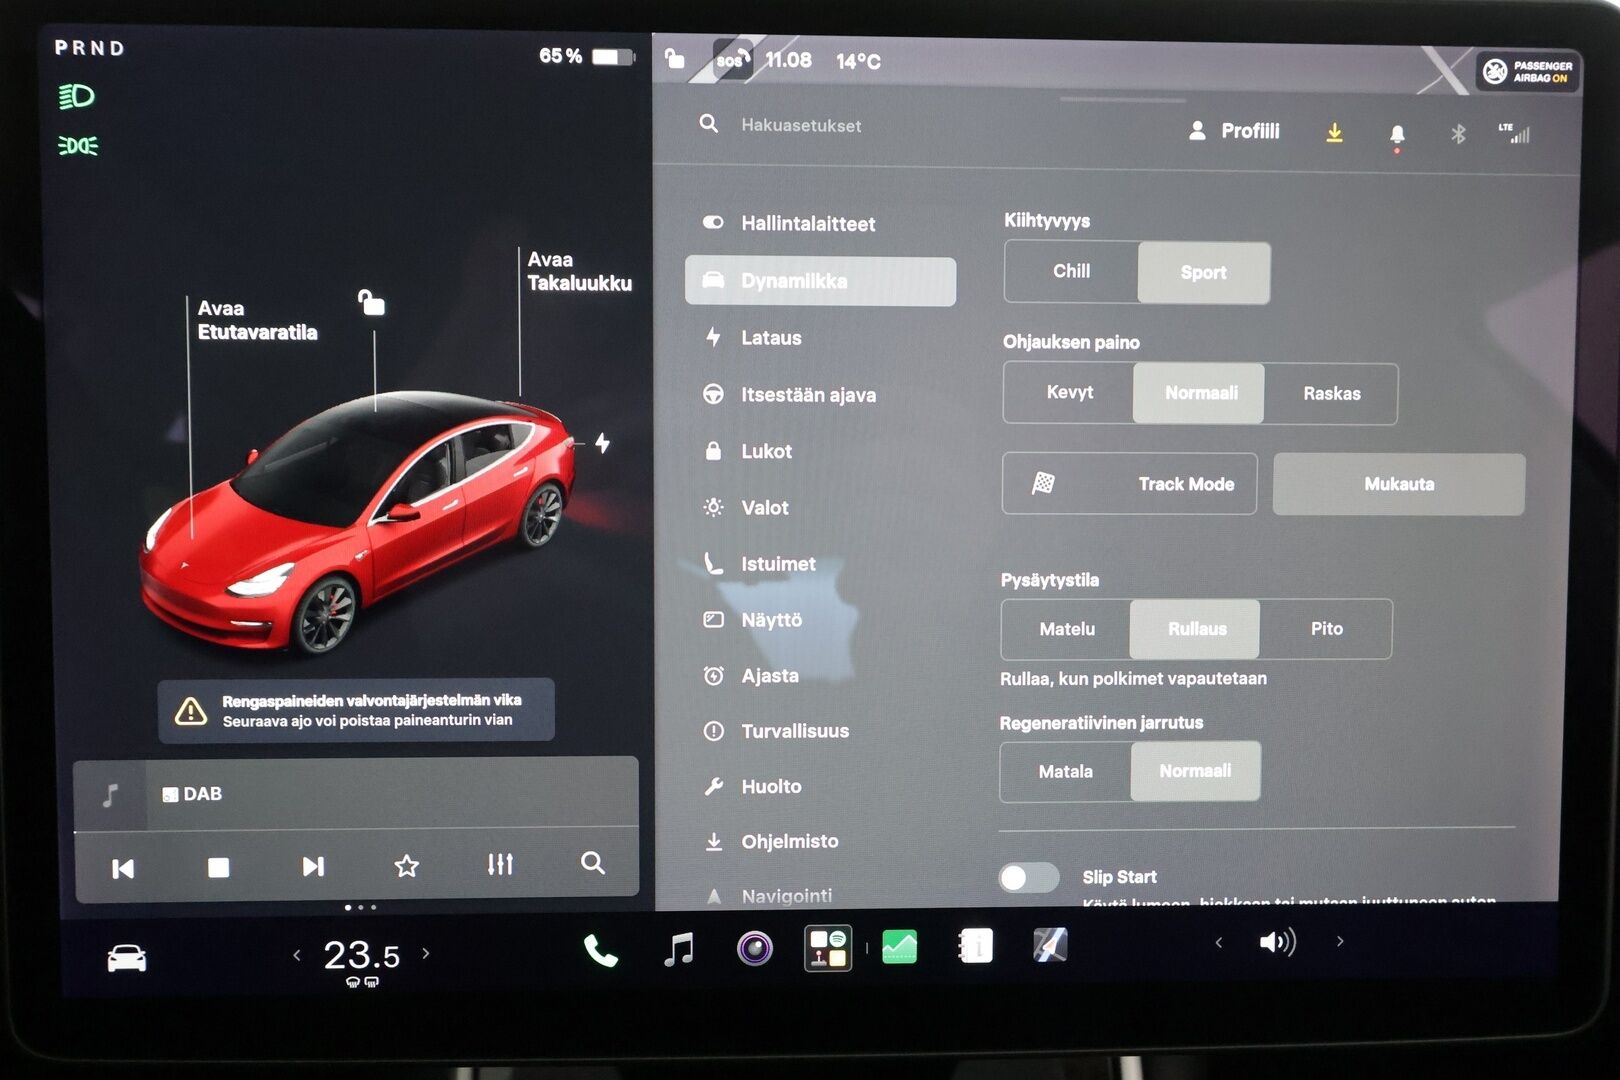Open the camera app in the dock
1620x1080 pixels.
click(755, 947)
